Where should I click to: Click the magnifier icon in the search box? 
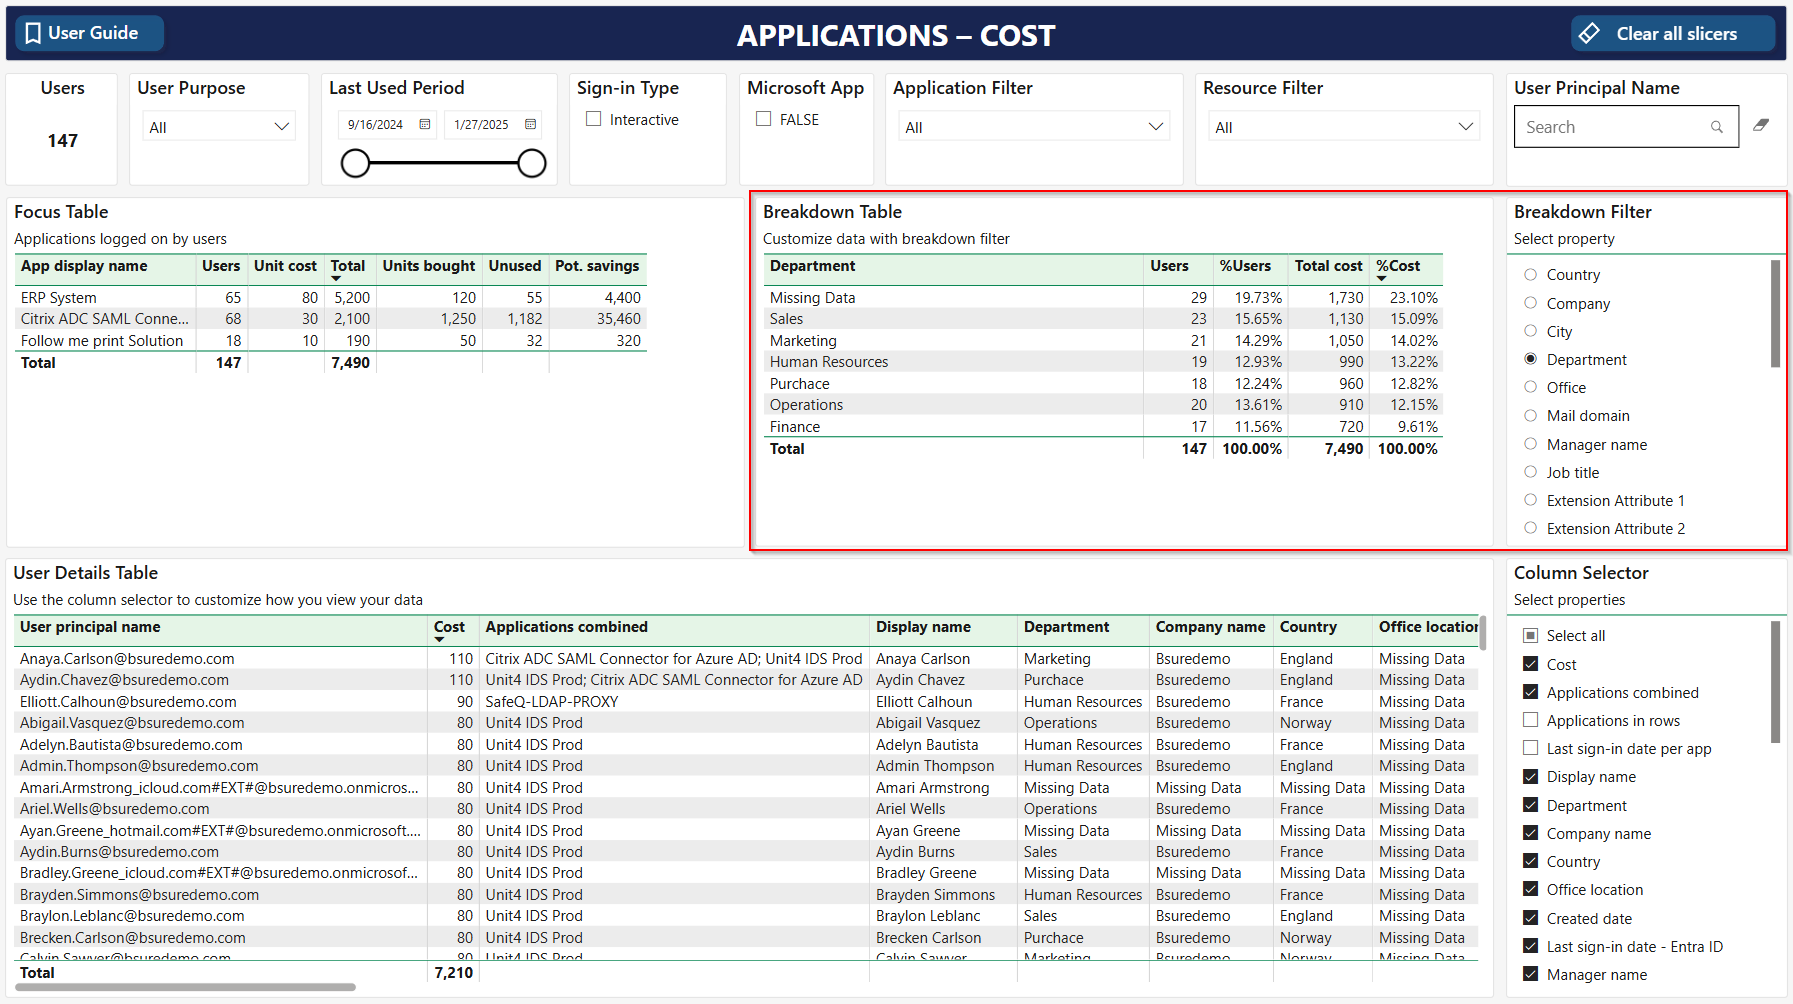(x=1717, y=127)
